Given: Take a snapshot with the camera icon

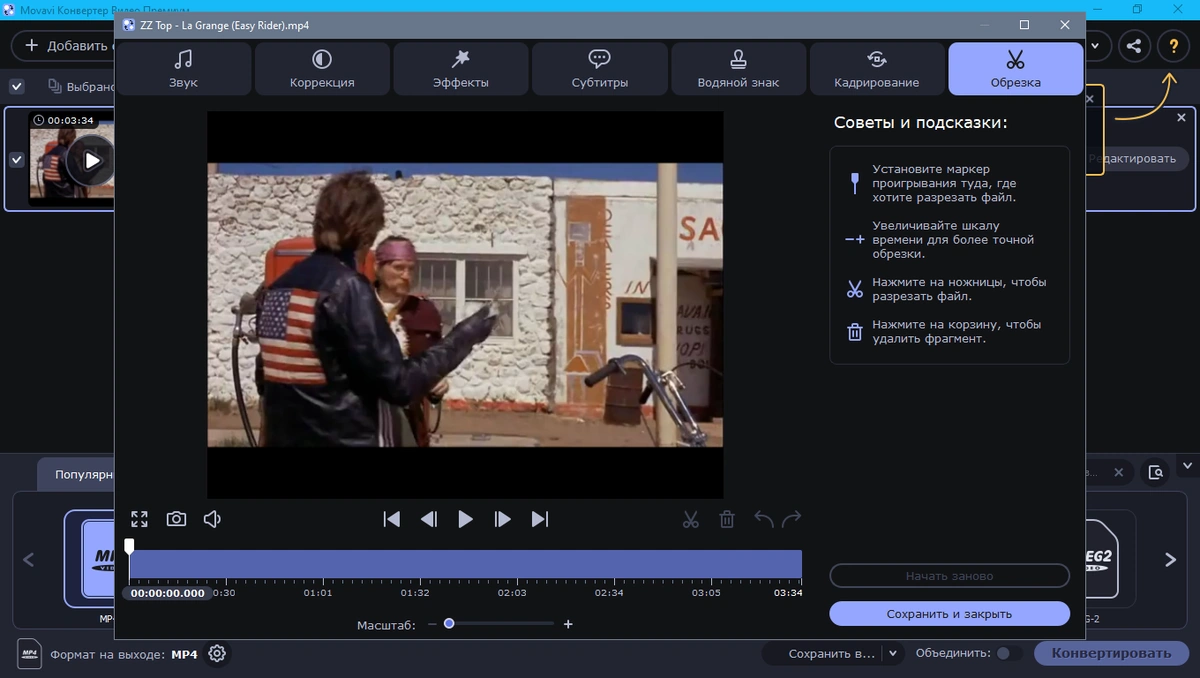Looking at the screenshot, I should tap(176, 519).
